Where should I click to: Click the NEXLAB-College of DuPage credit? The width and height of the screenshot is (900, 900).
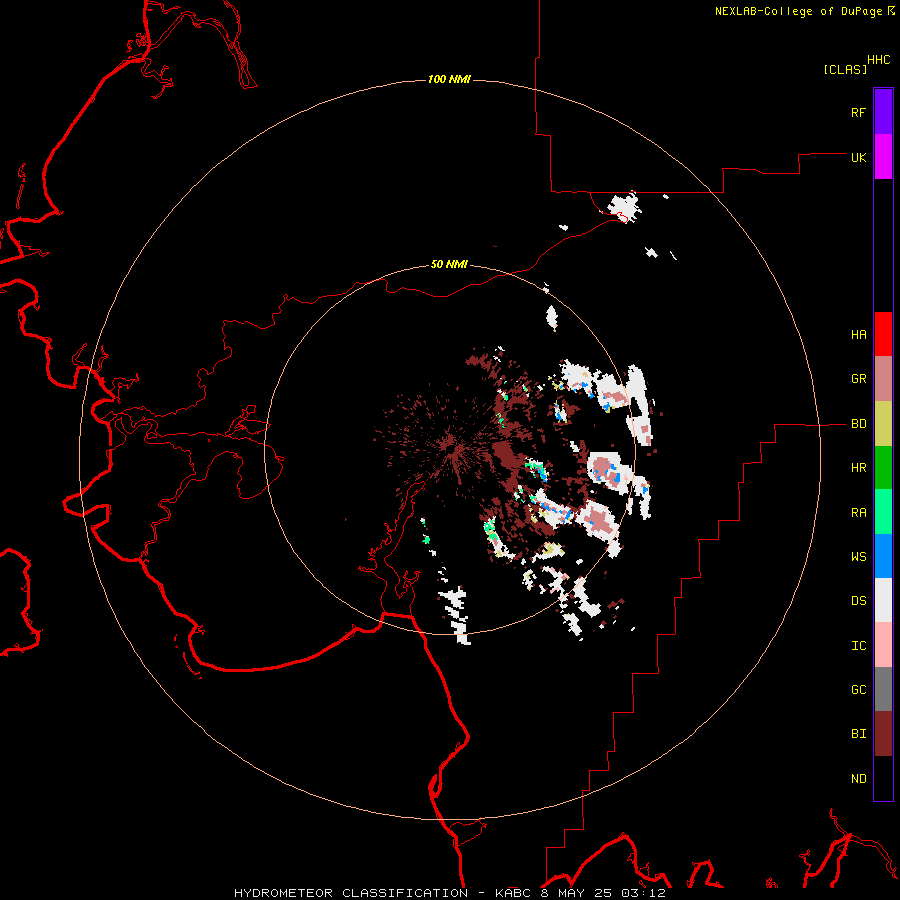[x=798, y=11]
